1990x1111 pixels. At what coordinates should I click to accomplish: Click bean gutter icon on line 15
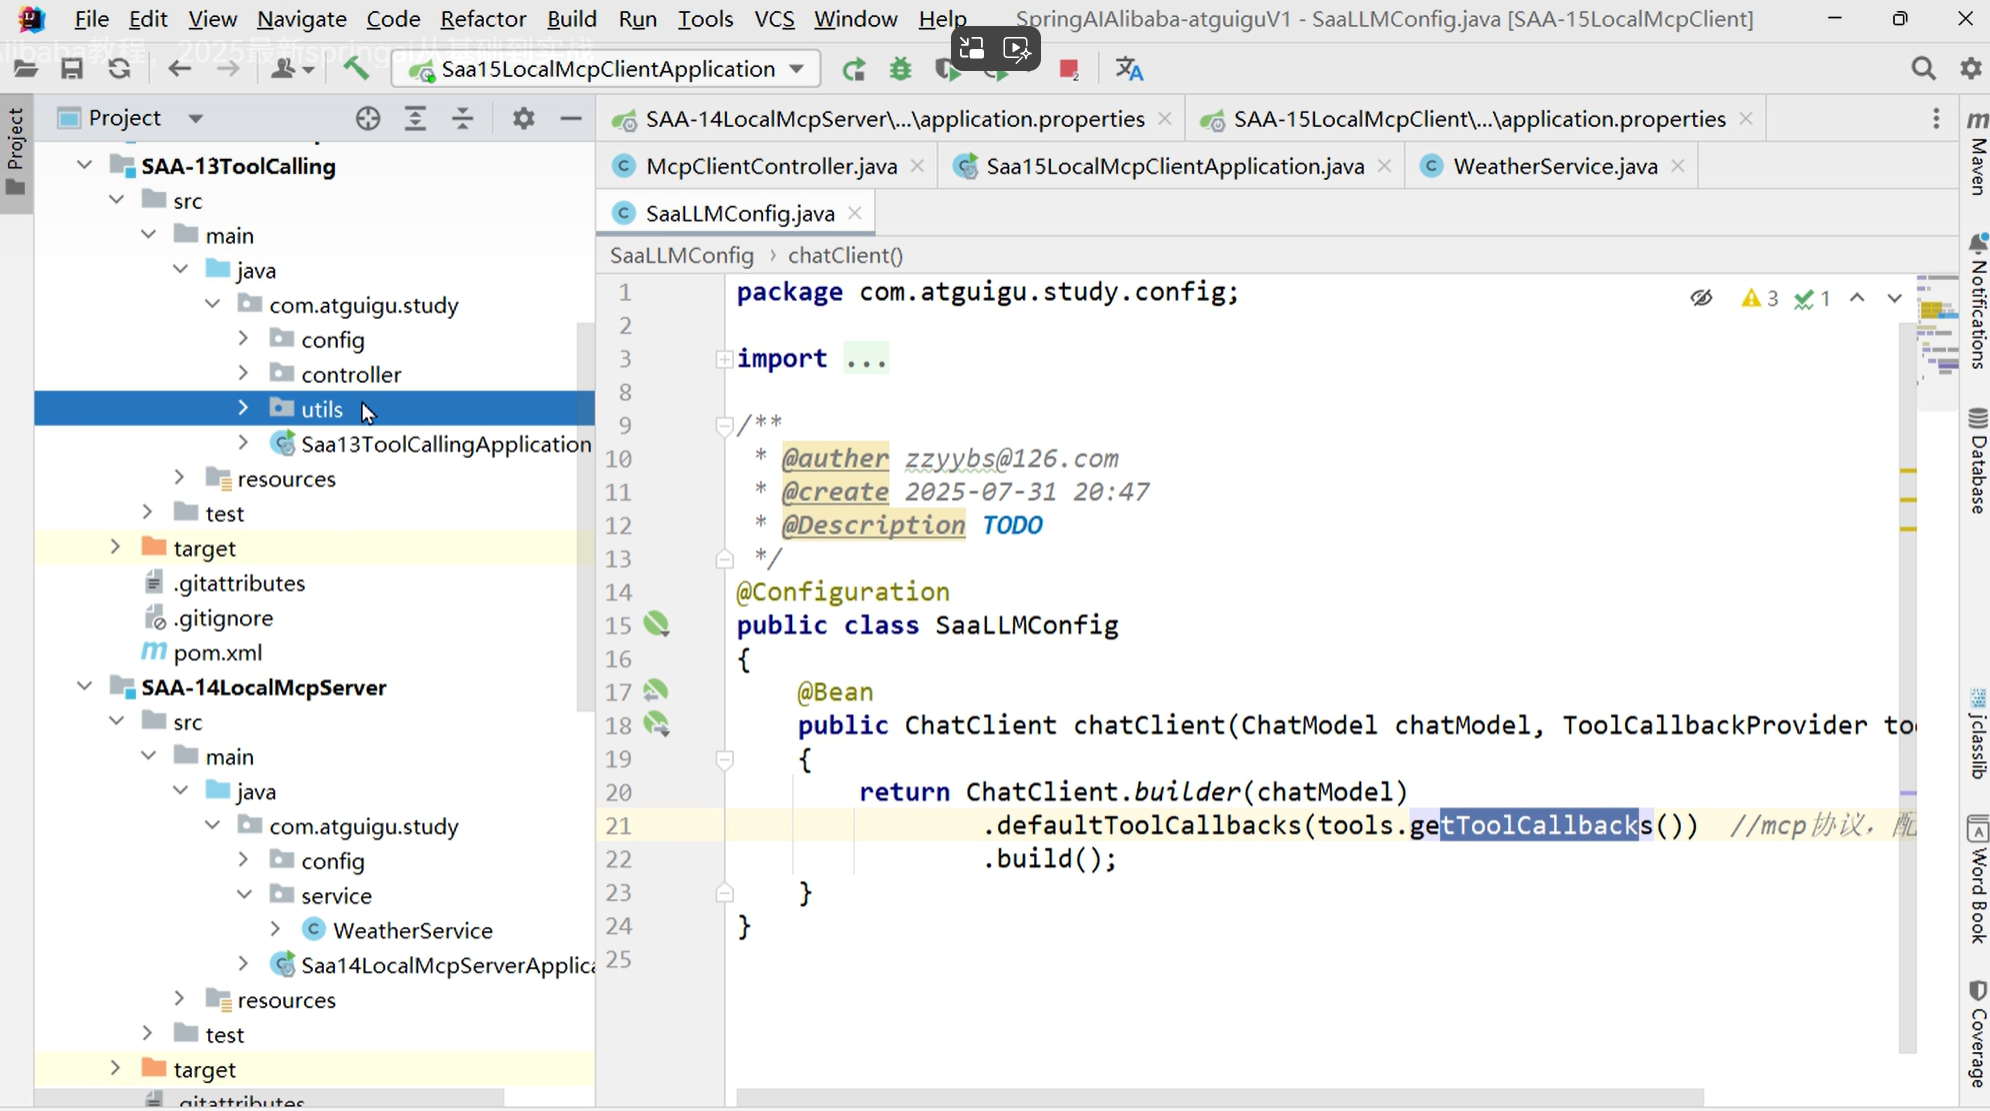(x=656, y=624)
